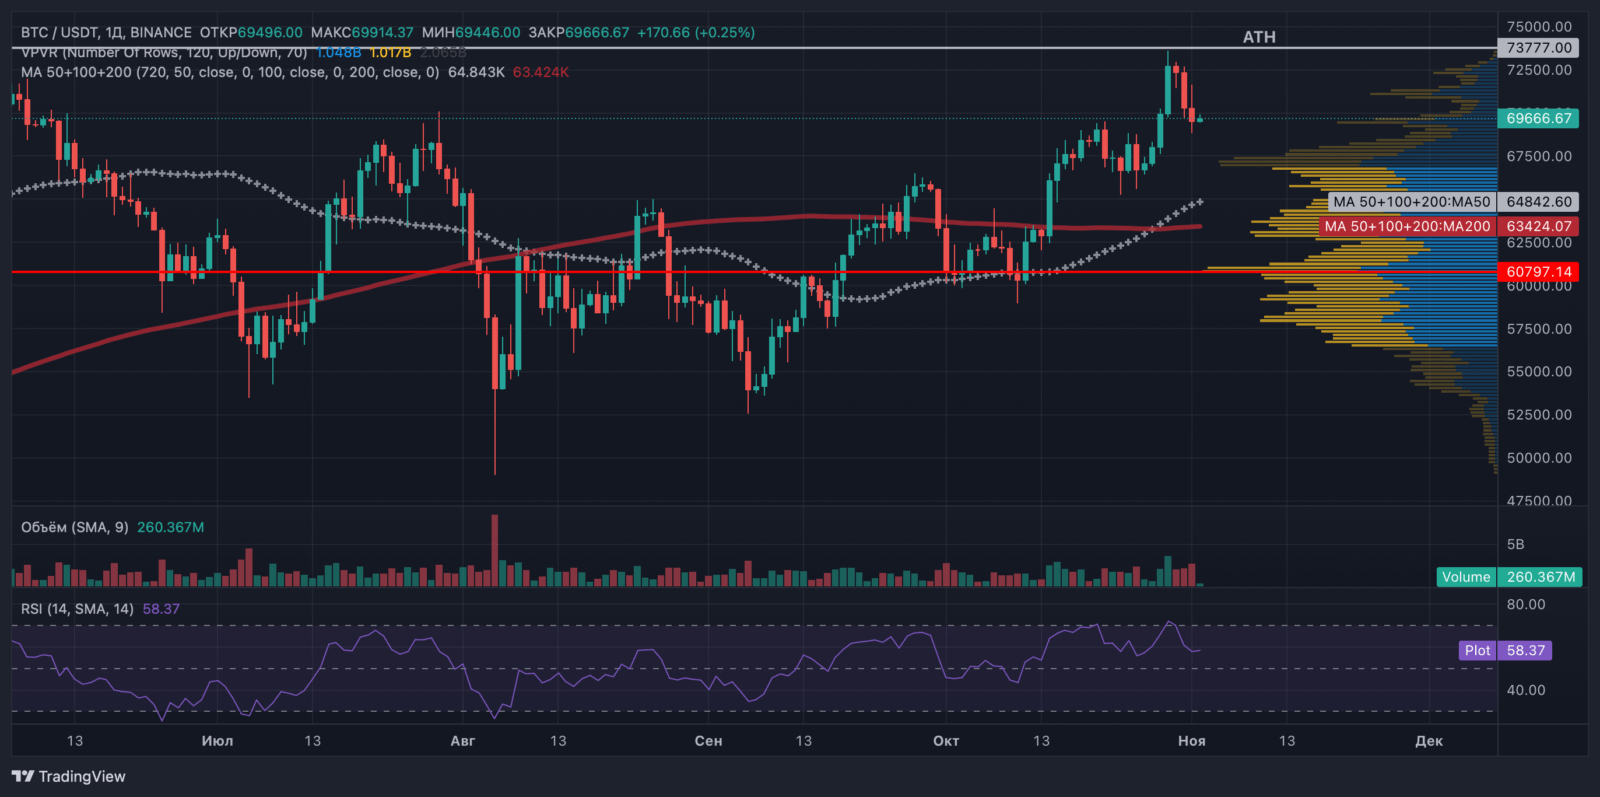
Task: Click 58.37 in the RSI legend
Action: point(161,609)
